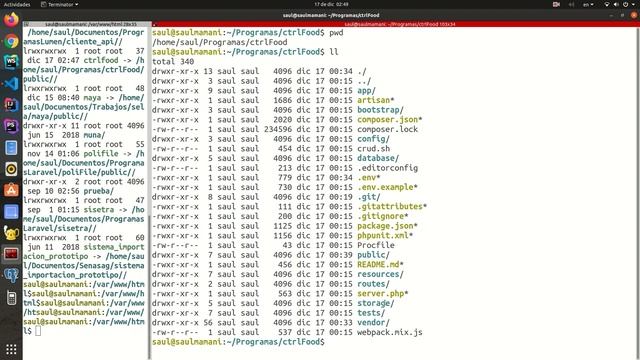Click 'database/' directory name
This screenshot has height=360, width=640.
click(x=378, y=158)
